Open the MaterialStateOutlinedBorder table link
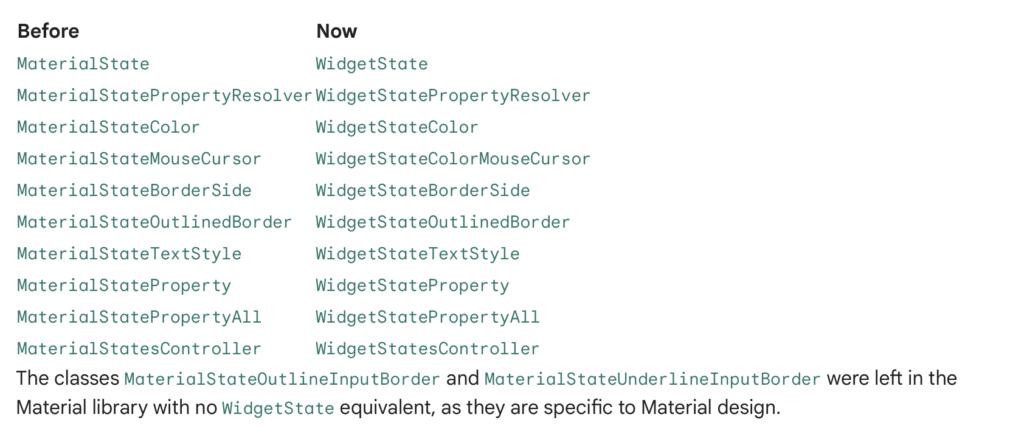This screenshot has width=1024, height=431. [155, 222]
